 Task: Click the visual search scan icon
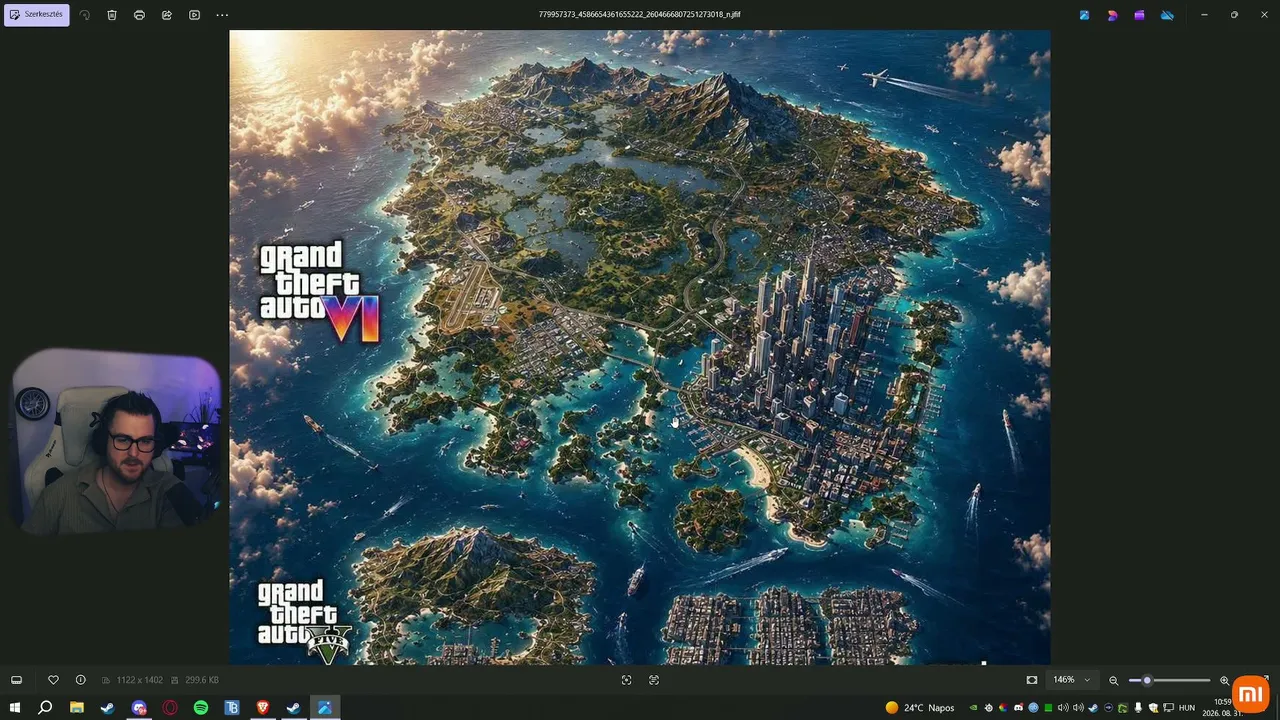626,680
